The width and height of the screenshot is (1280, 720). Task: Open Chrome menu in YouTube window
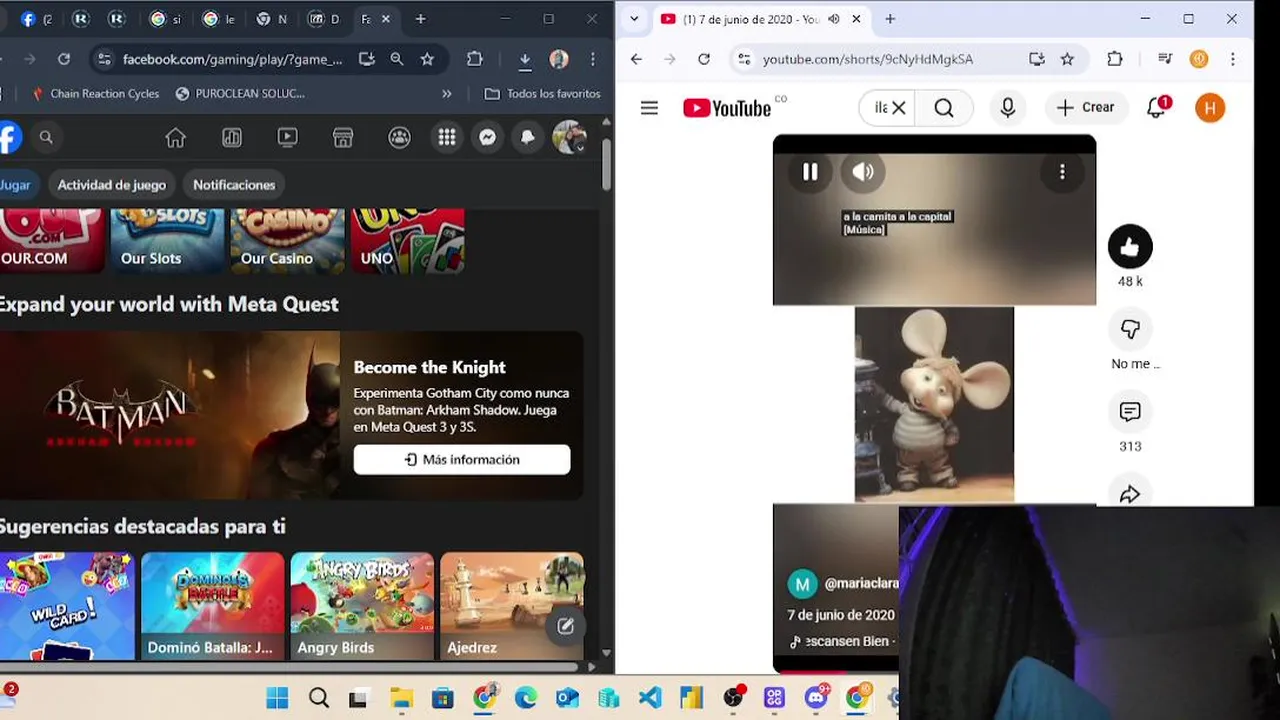1233,59
